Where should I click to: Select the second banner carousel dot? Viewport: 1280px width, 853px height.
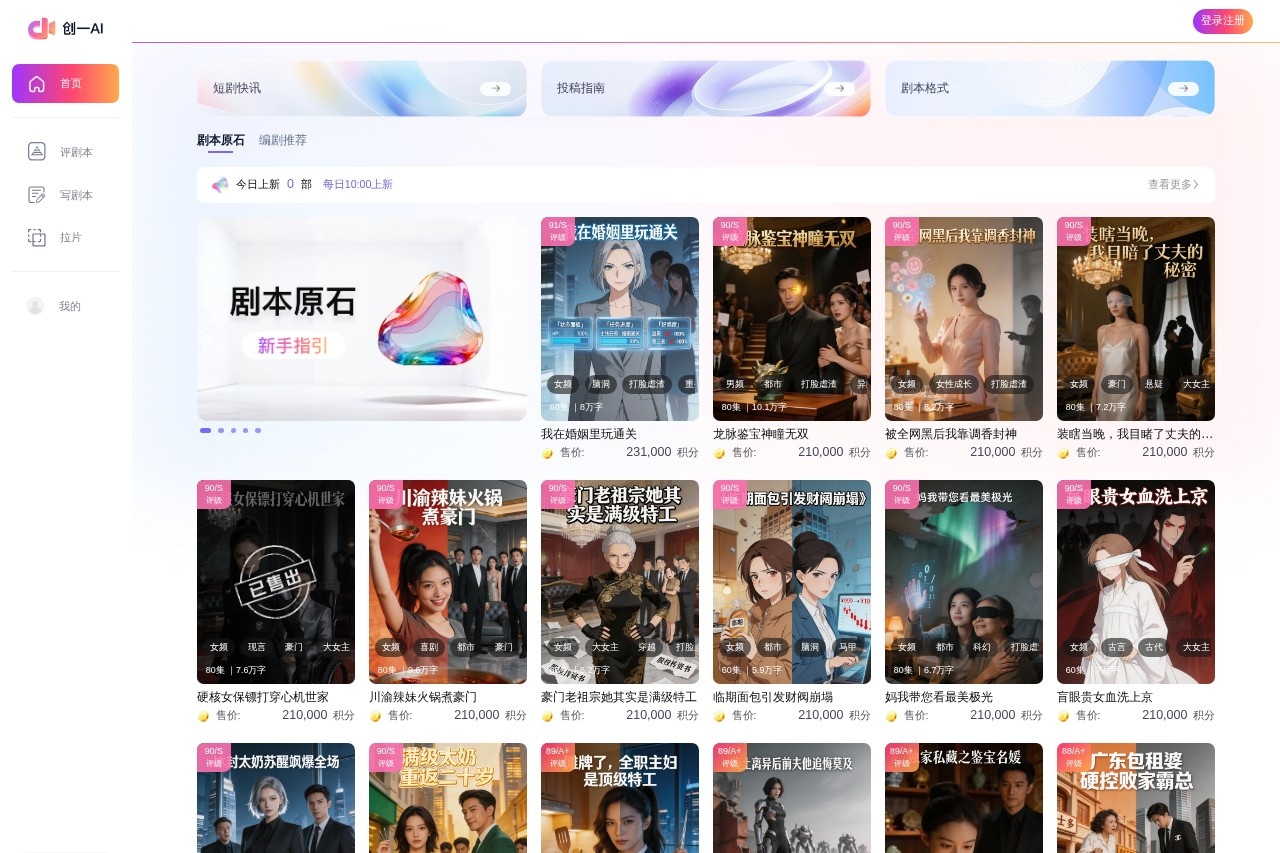220,430
